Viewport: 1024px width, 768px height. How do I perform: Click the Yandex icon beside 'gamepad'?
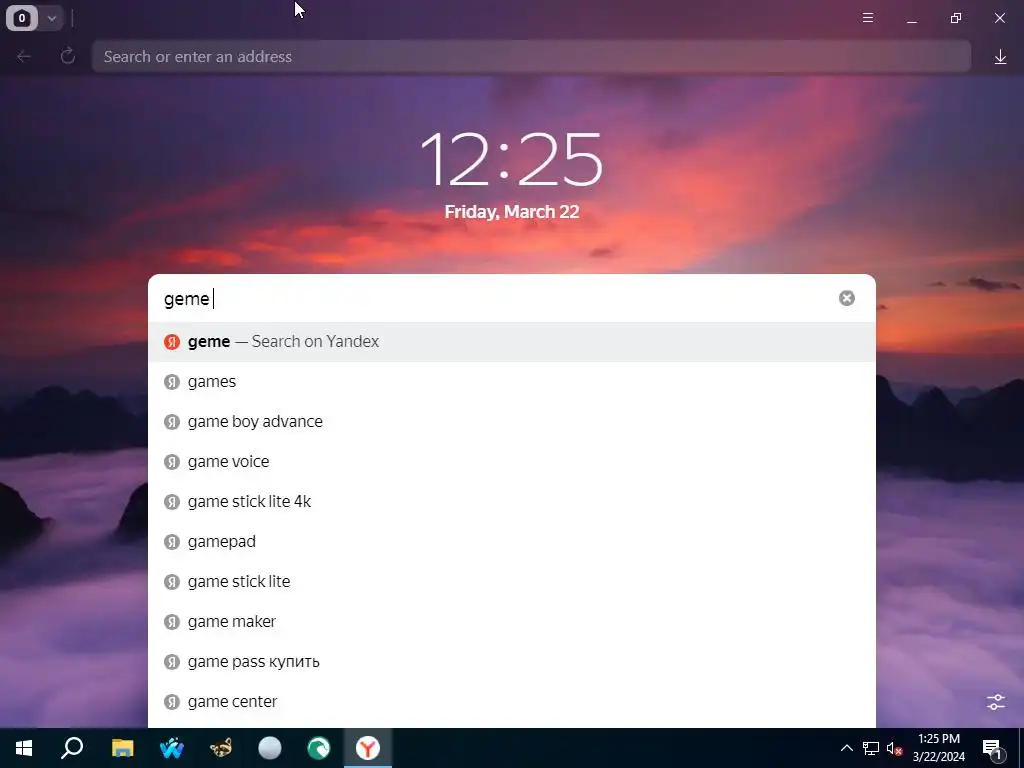pyautogui.click(x=172, y=541)
